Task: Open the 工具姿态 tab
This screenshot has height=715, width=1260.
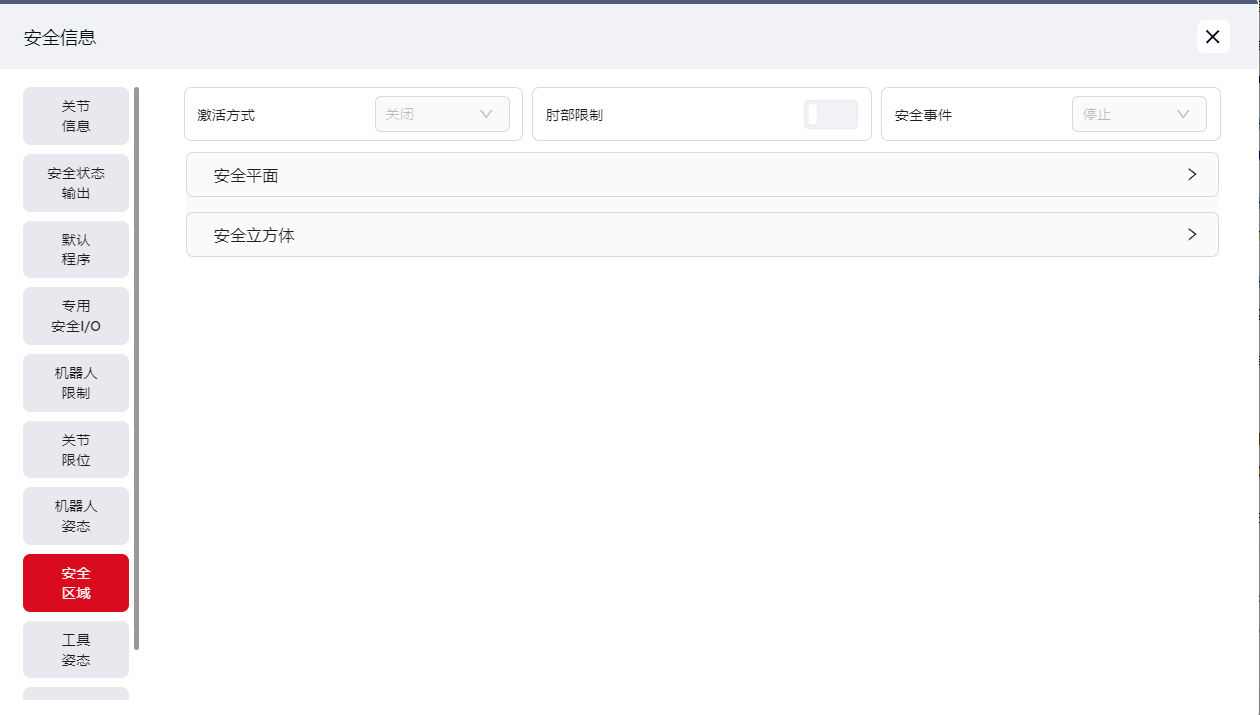Action: pyautogui.click(x=76, y=650)
